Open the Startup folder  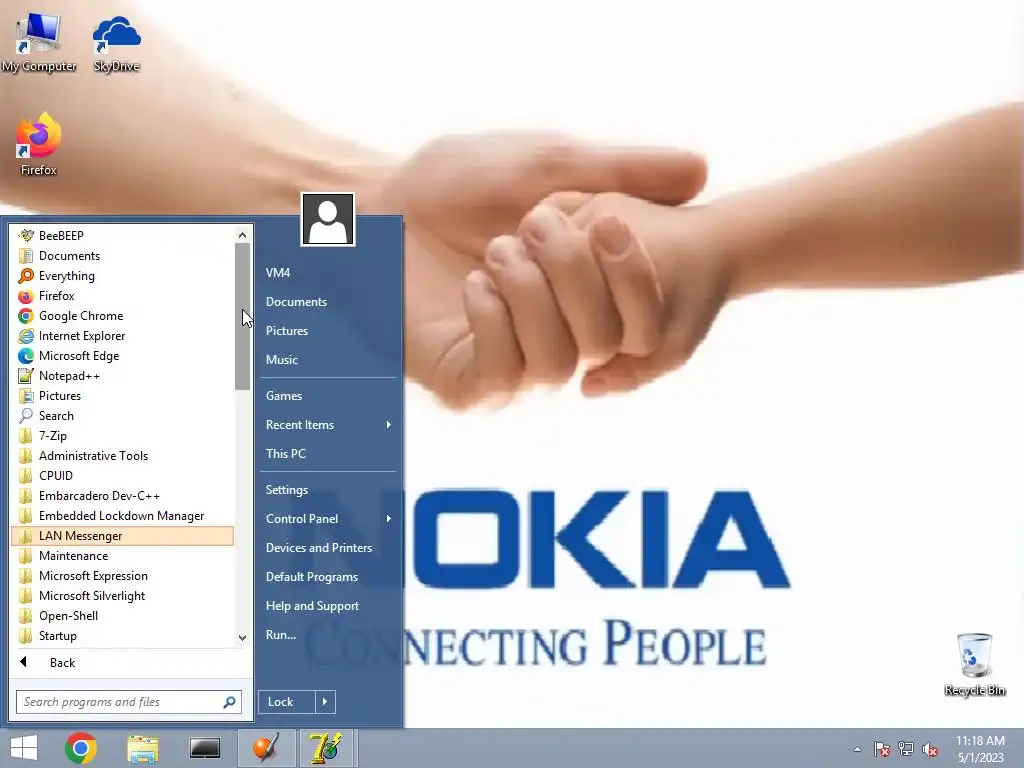point(122,635)
